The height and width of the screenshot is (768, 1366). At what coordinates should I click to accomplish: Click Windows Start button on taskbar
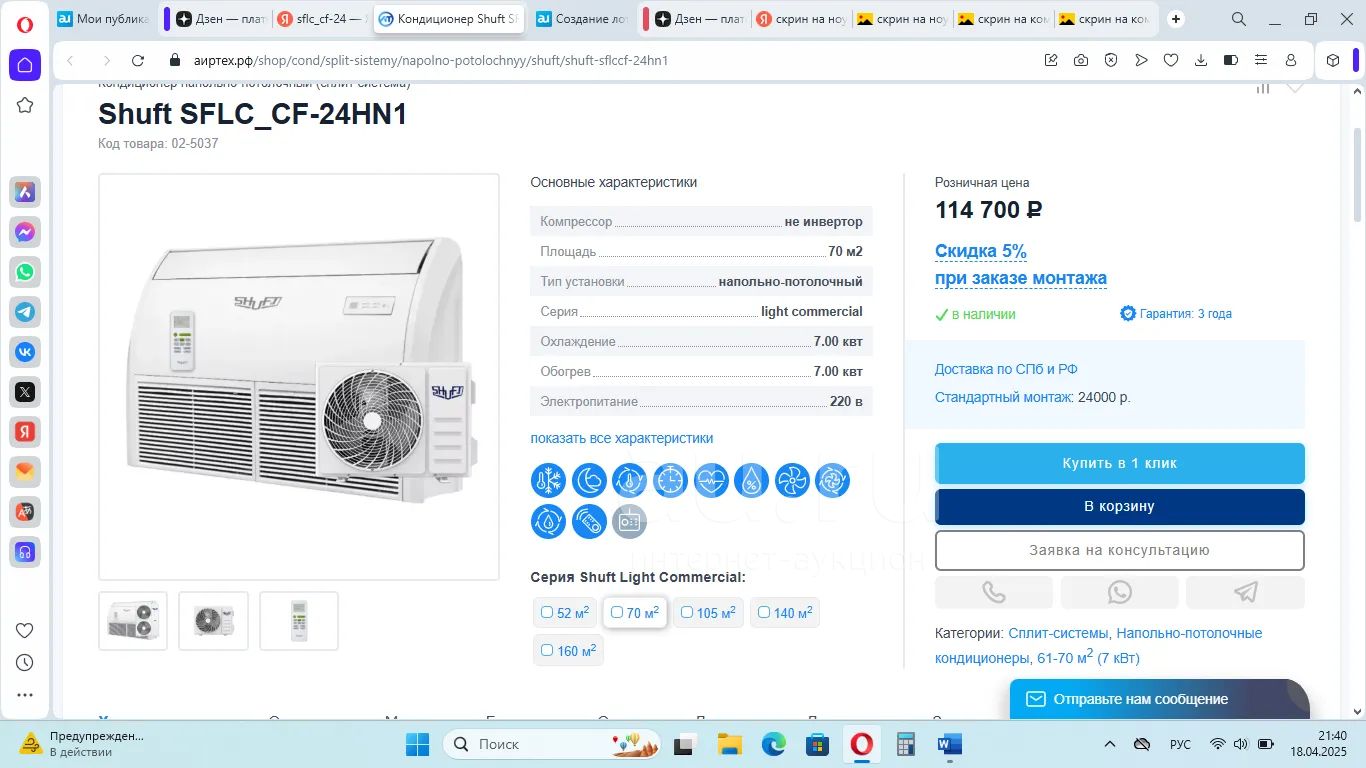click(417, 744)
